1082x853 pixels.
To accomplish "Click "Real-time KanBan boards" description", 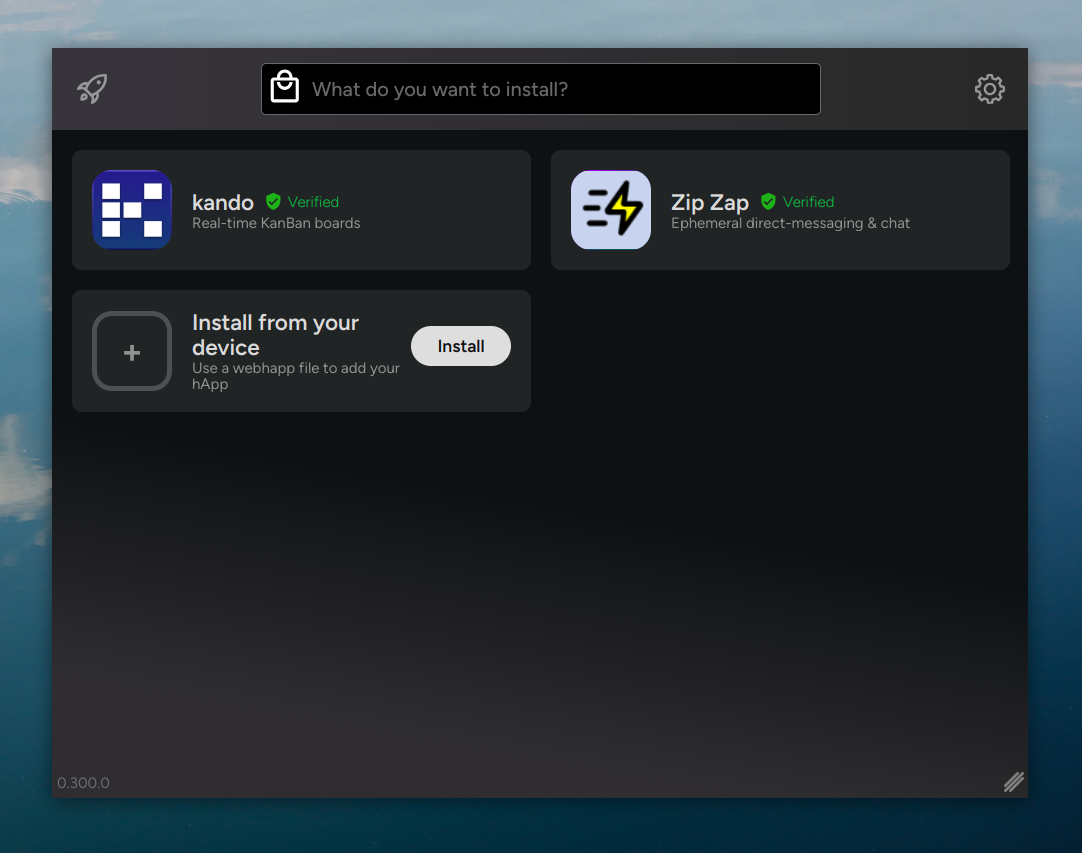I will [276, 223].
